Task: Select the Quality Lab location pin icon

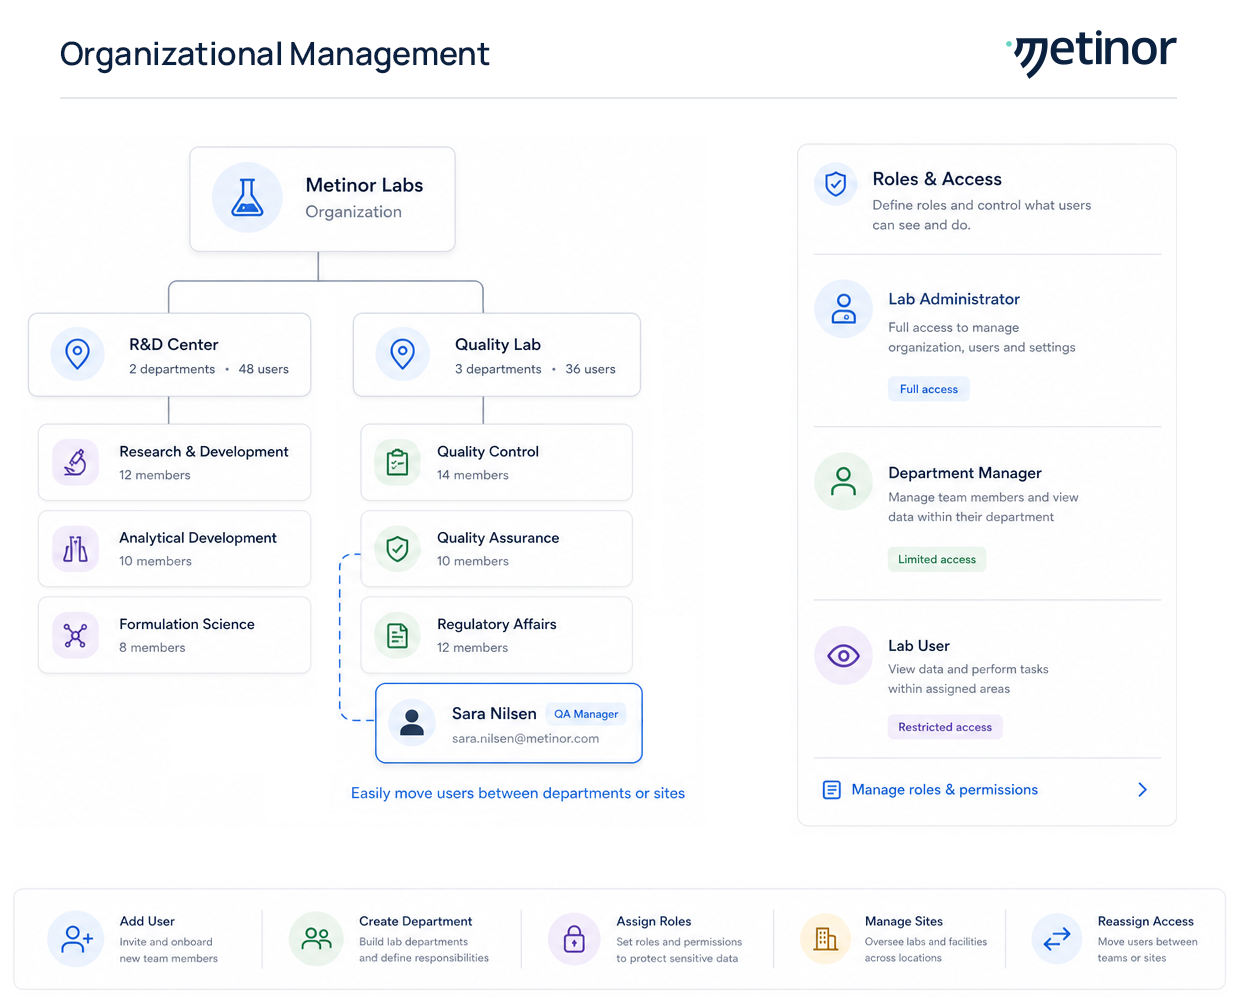Action: (403, 353)
